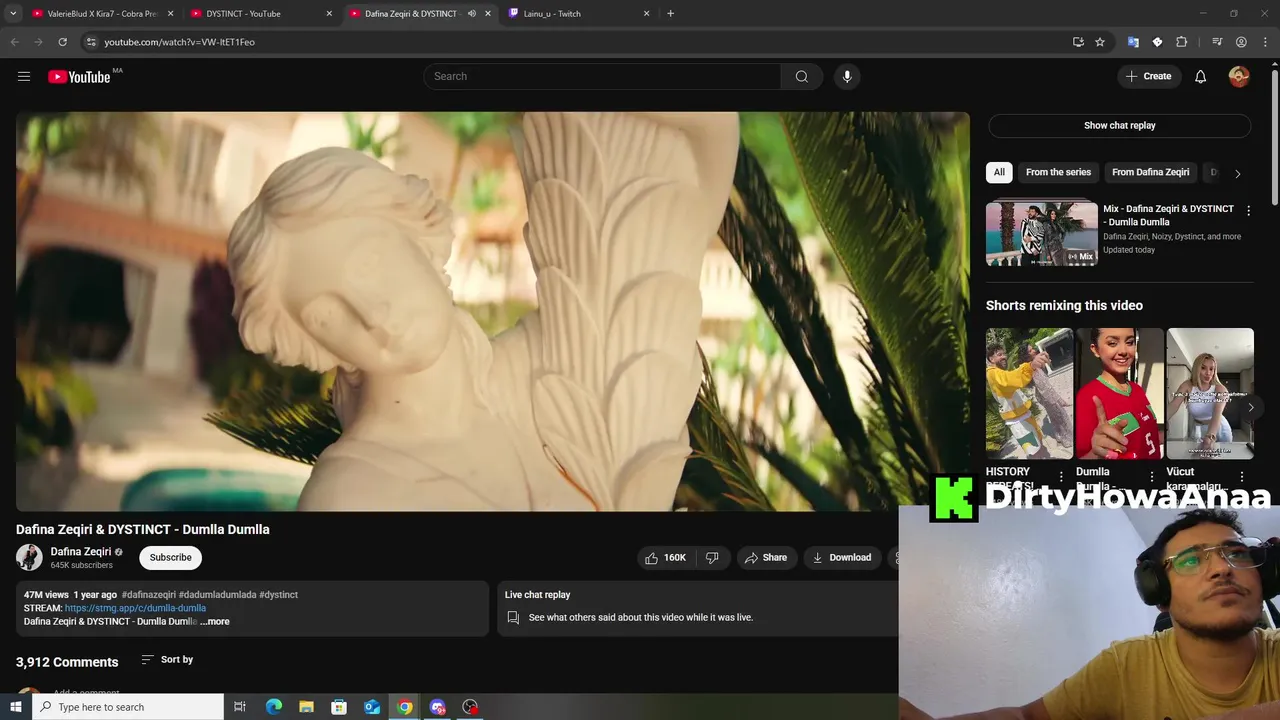Go to the YouTube home logo
1280x720 pixels.
(x=79, y=77)
